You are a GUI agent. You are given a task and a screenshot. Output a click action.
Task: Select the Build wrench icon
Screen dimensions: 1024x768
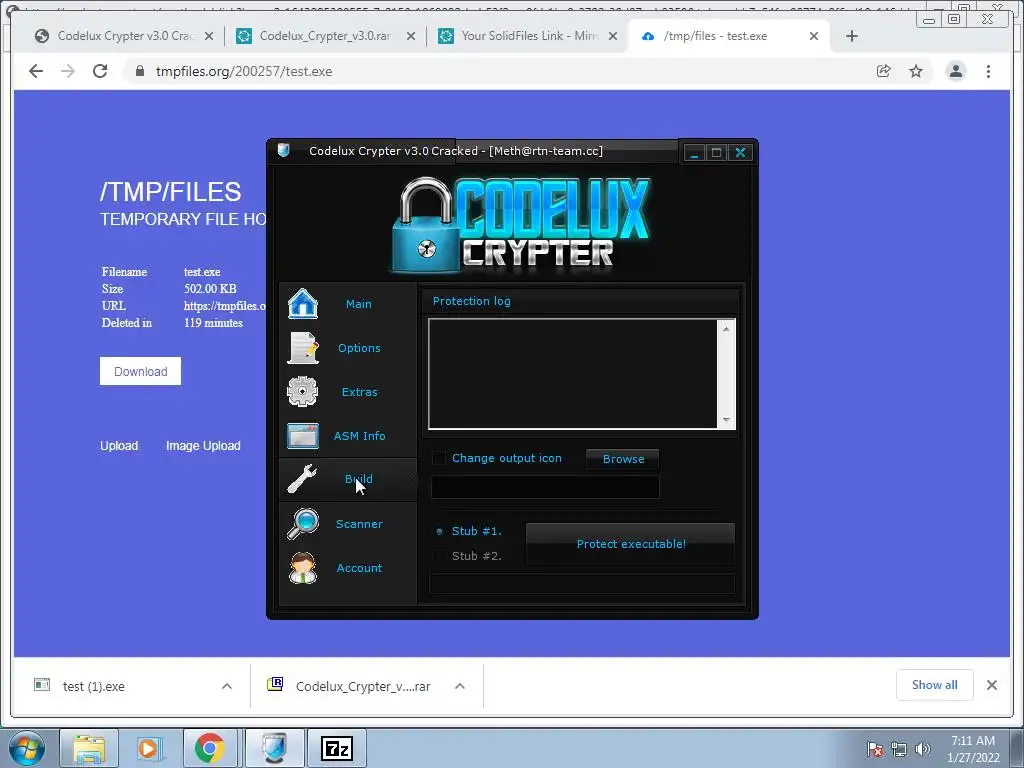[302, 479]
